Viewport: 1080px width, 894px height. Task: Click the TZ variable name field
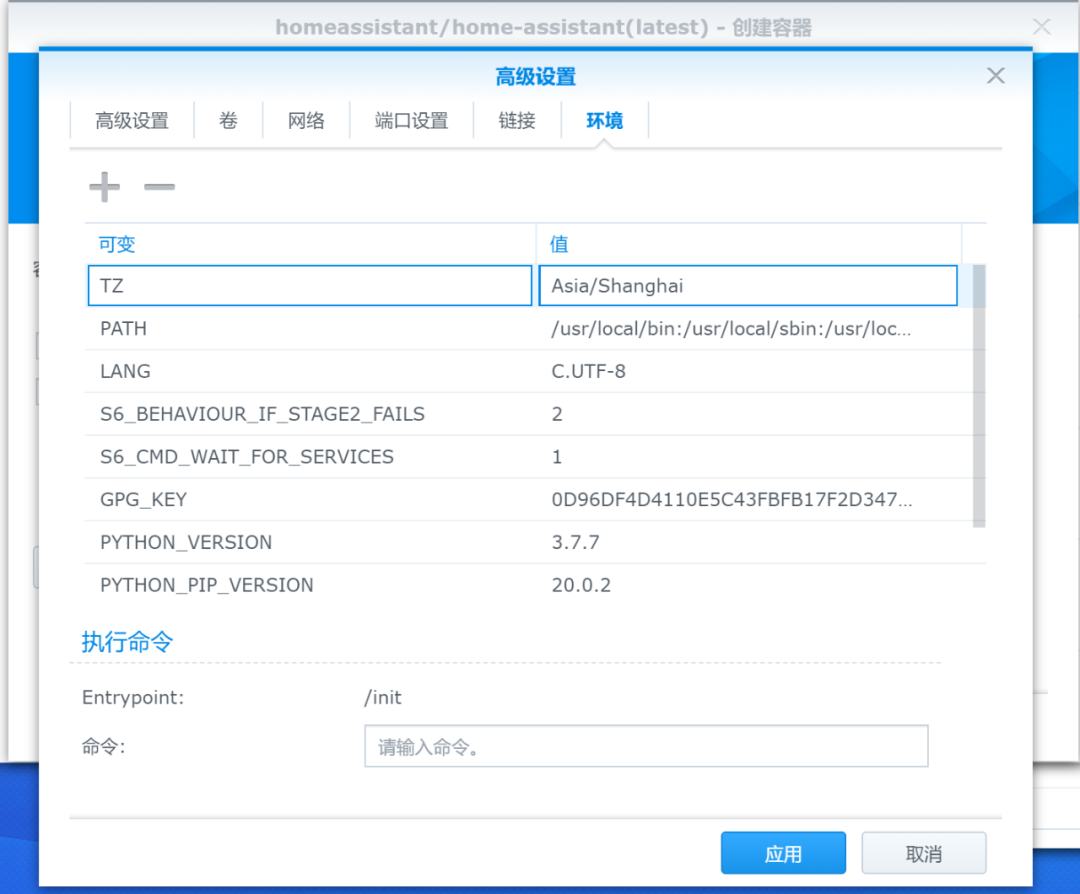click(x=310, y=285)
